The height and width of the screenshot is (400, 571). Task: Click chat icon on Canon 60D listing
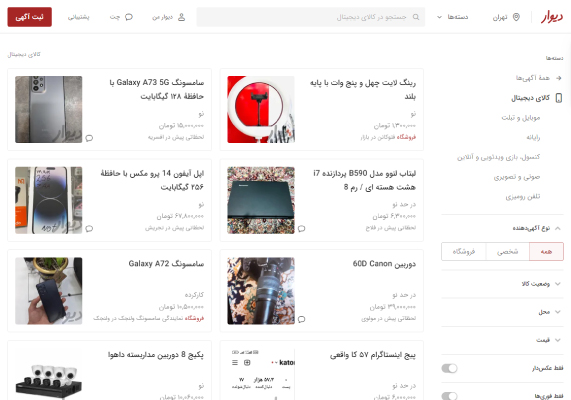tap(302, 319)
